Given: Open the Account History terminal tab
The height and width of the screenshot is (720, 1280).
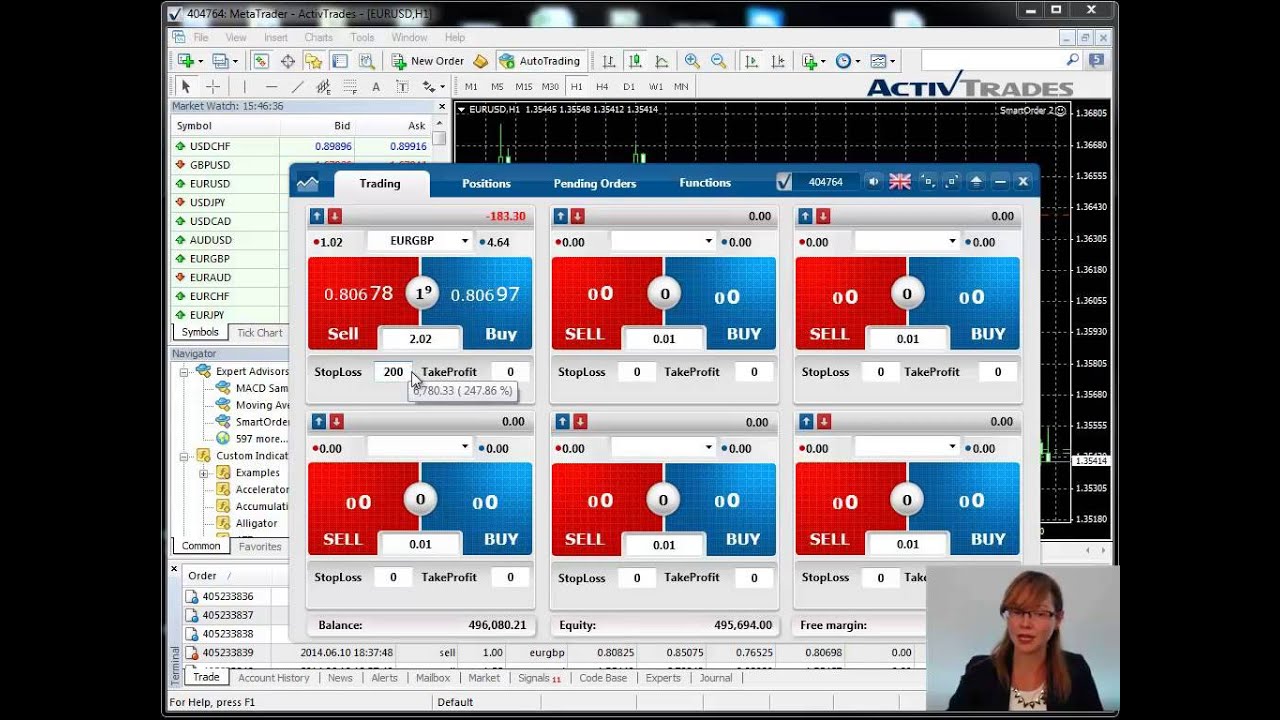Looking at the screenshot, I should [x=274, y=678].
